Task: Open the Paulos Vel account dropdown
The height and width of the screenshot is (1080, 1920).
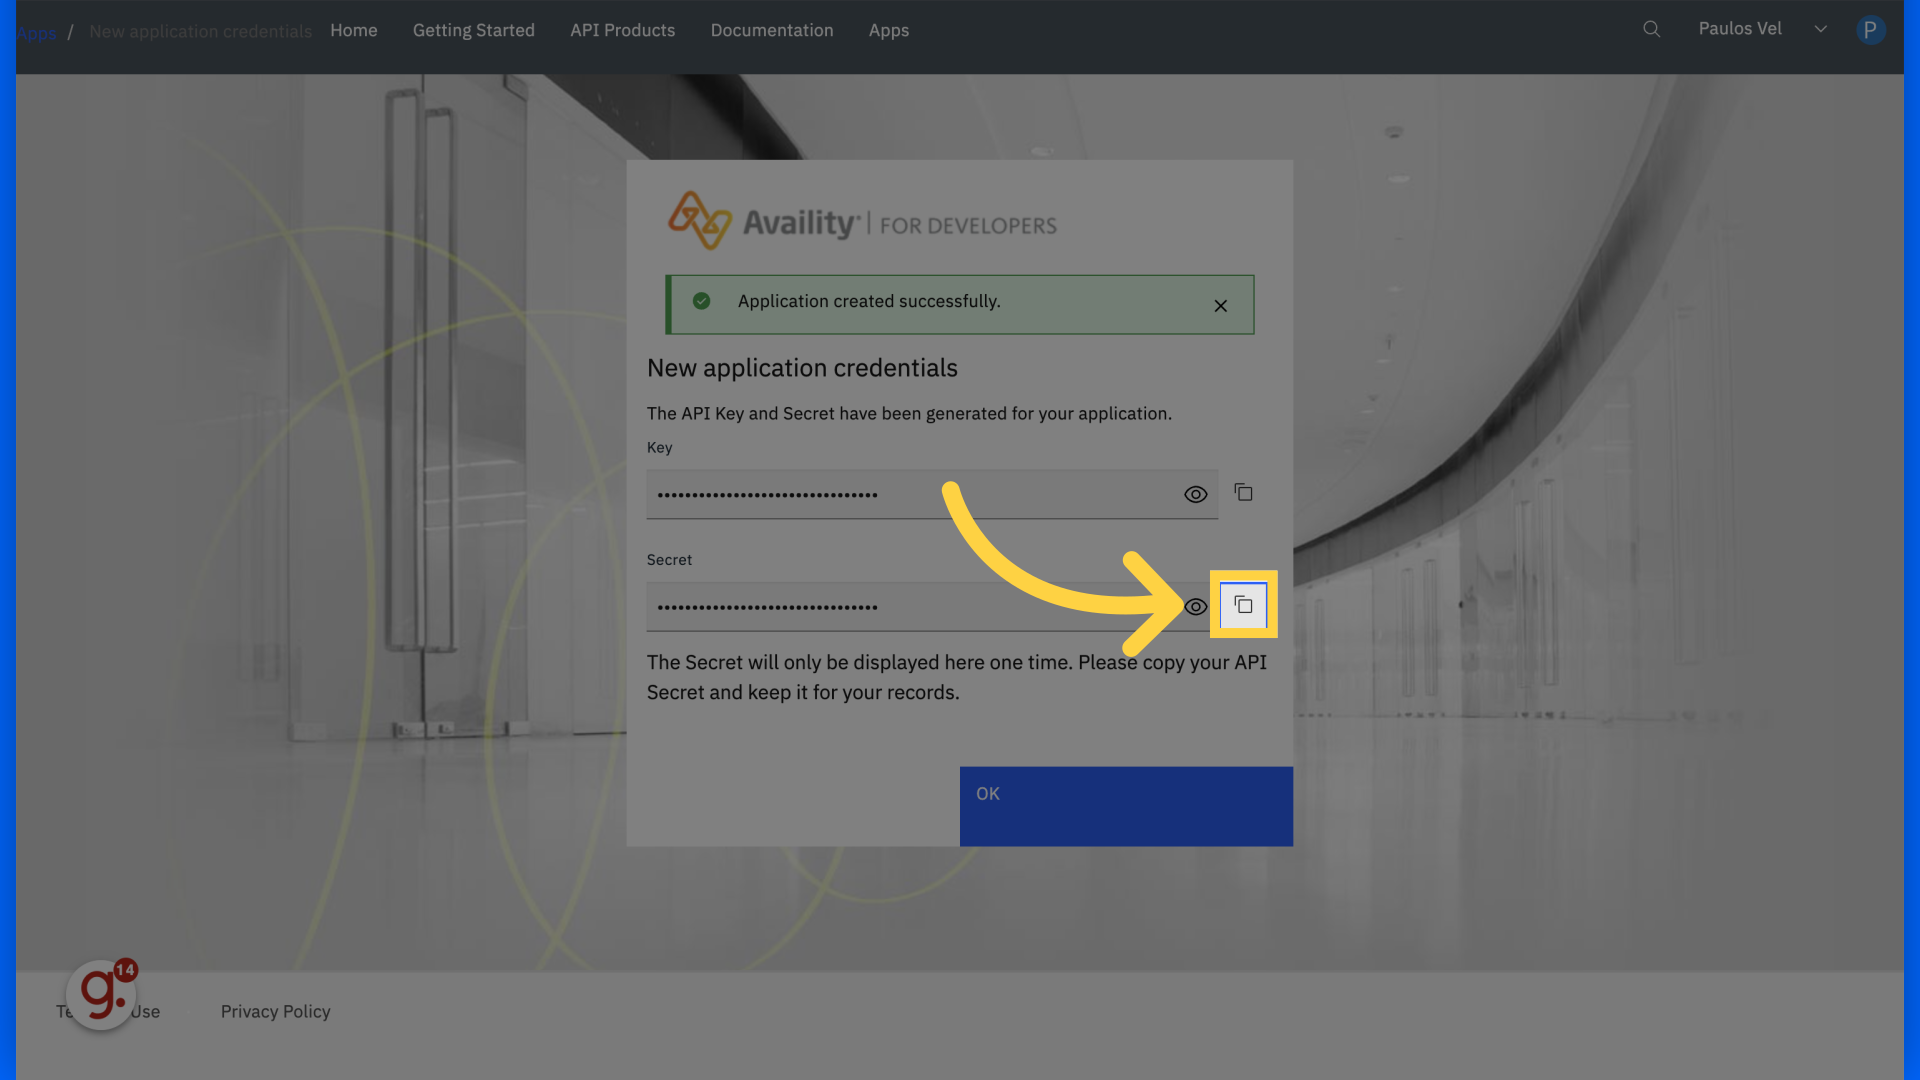Action: (x=1740, y=28)
